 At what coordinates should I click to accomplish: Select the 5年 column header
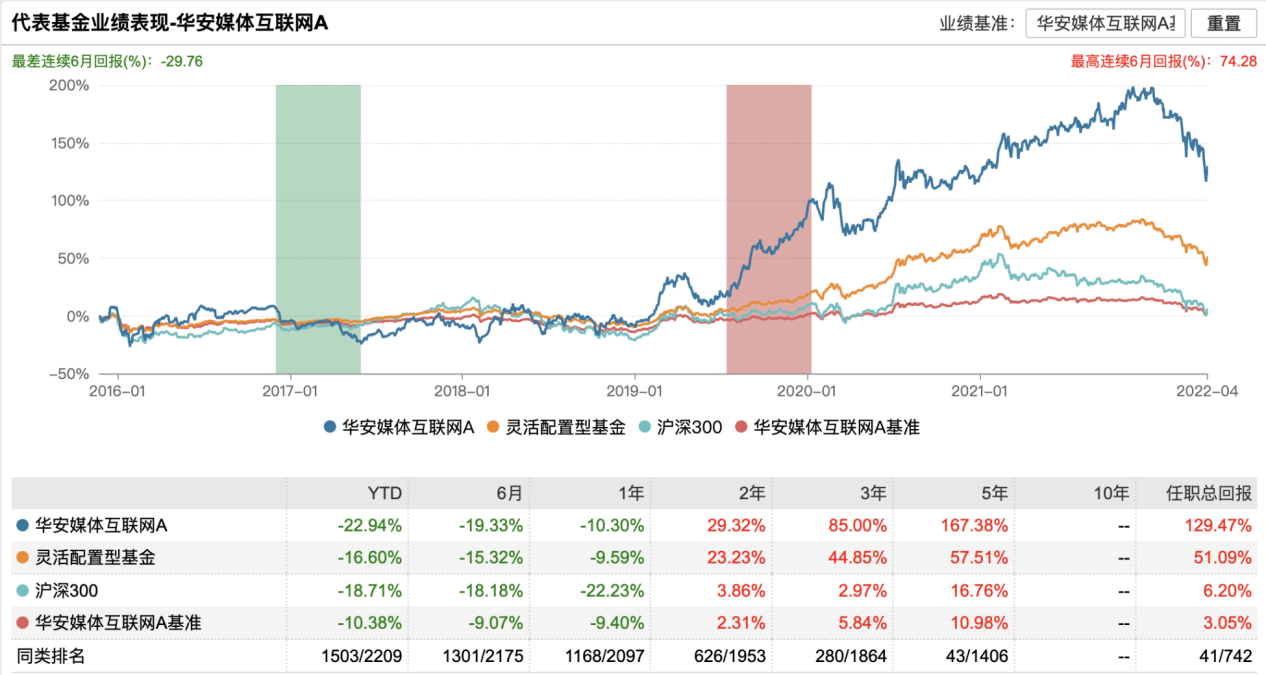point(995,492)
